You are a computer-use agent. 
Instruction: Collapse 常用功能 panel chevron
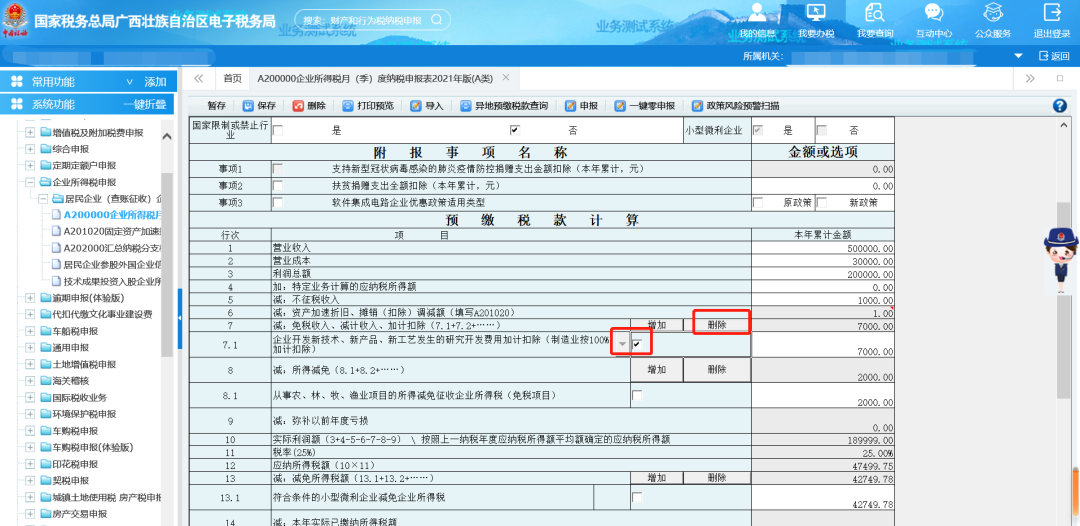click(x=129, y=82)
